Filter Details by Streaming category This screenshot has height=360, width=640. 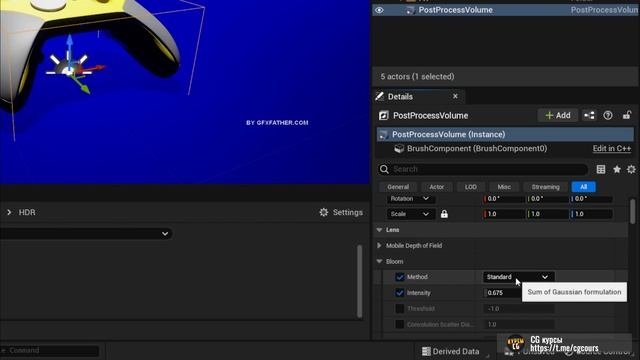545,187
